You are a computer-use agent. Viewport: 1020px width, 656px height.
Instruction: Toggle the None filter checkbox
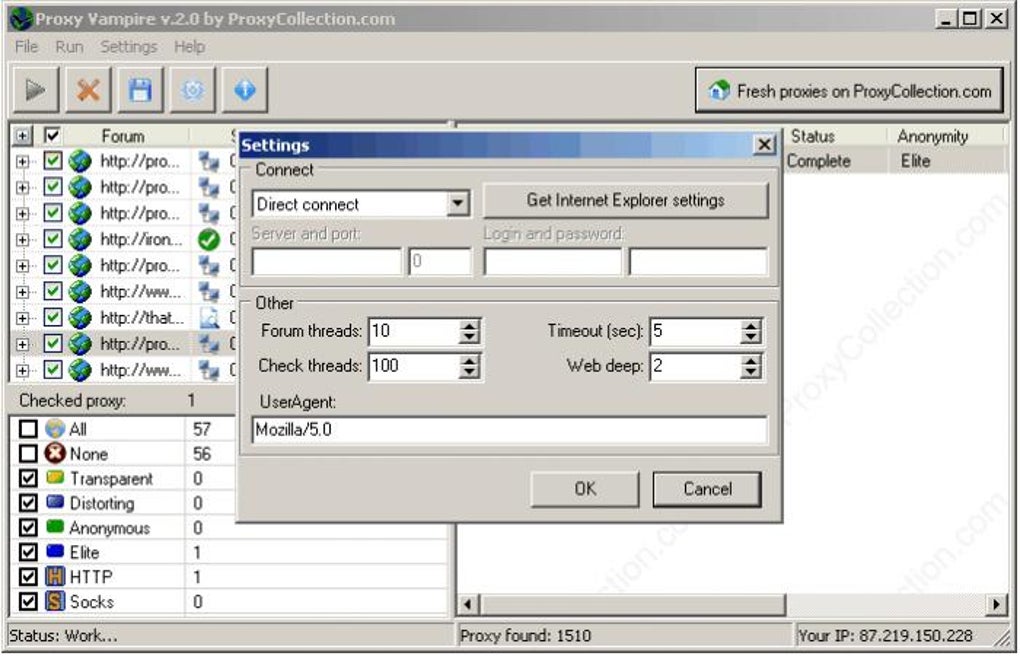pos(28,454)
